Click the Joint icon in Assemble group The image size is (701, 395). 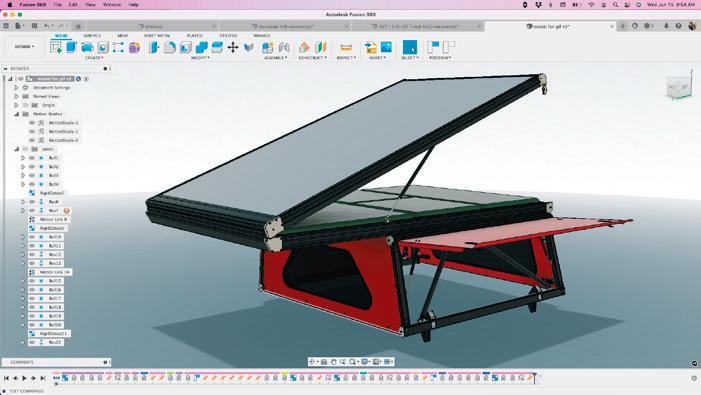[284, 47]
